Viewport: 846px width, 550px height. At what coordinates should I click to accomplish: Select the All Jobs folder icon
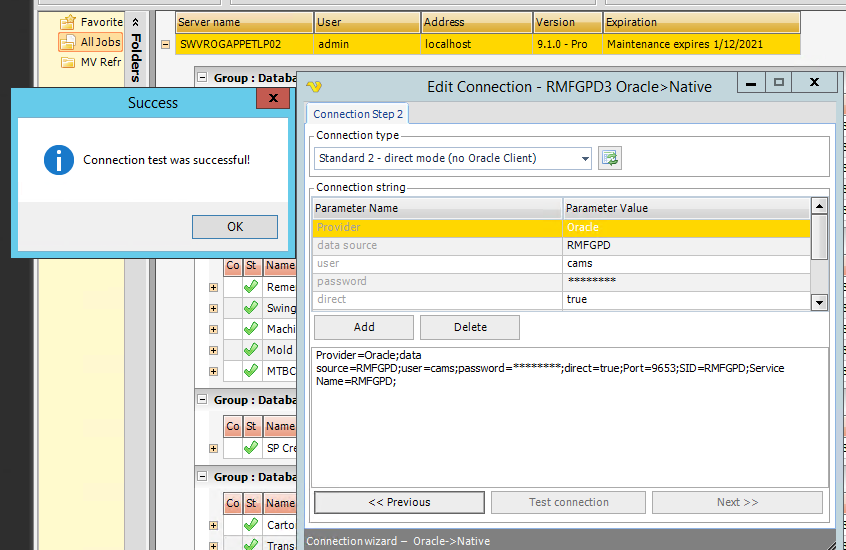68,42
